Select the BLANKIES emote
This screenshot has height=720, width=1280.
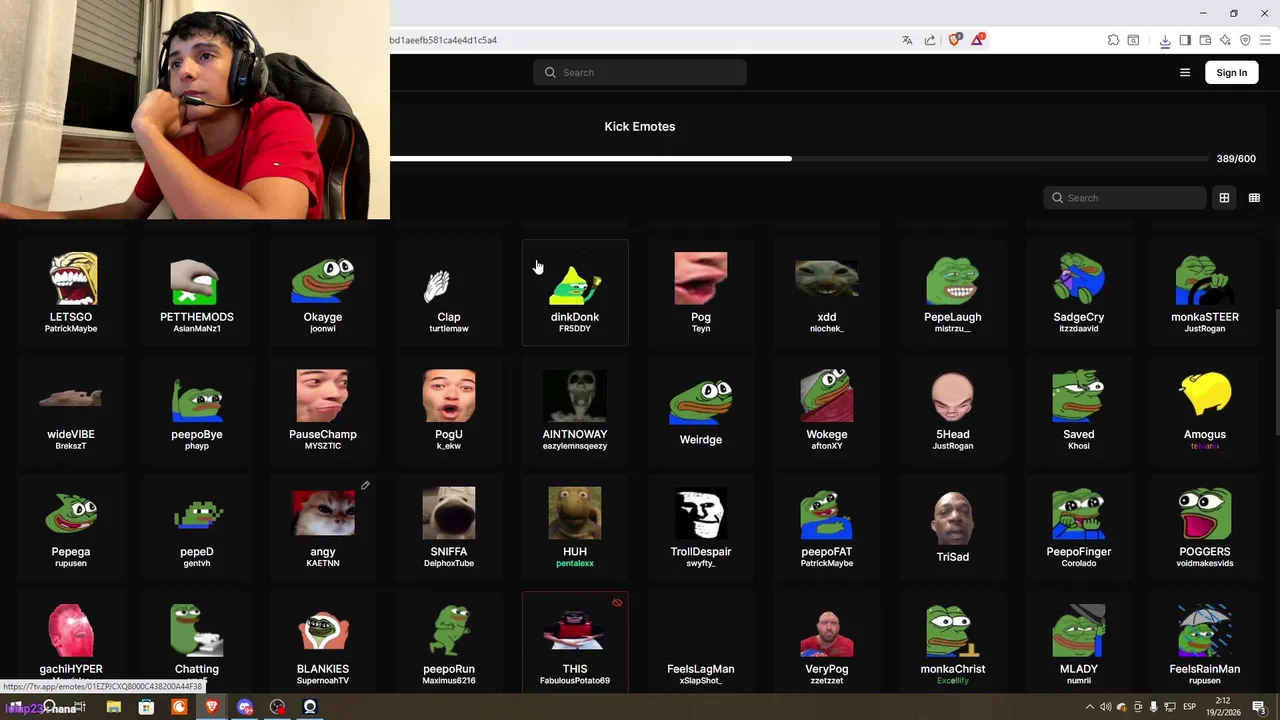click(x=323, y=641)
